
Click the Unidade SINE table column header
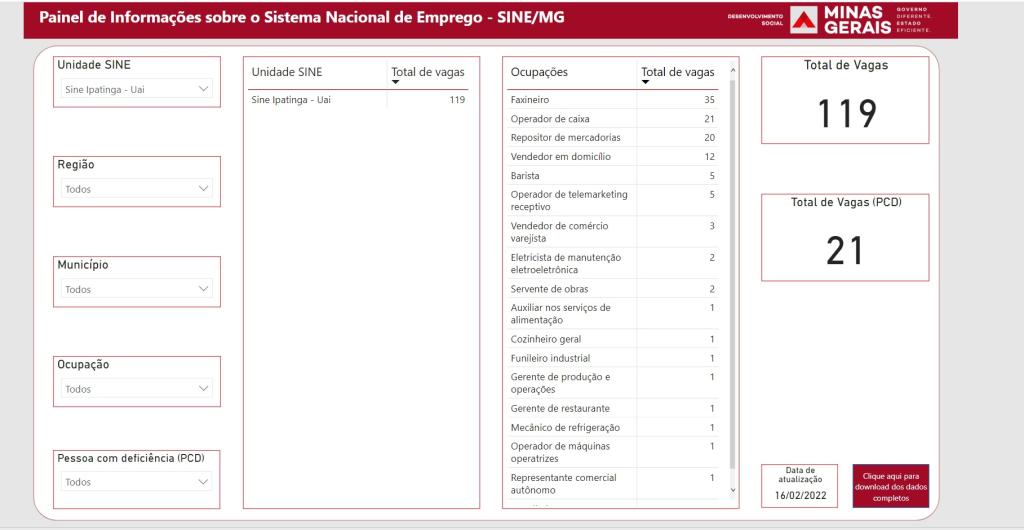coord(286,73)
